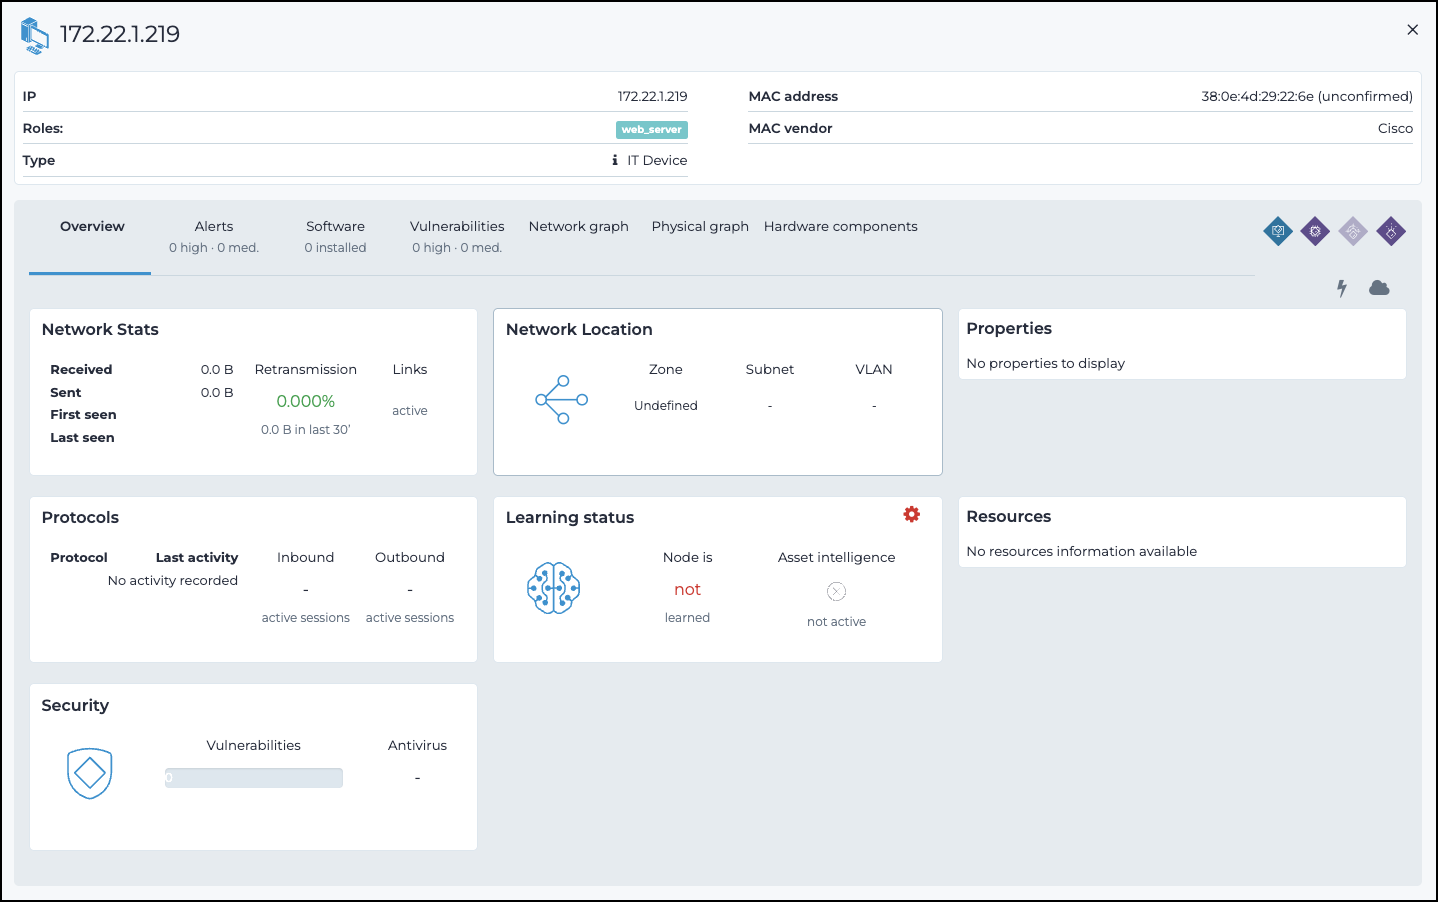The image size is (1438, 902).
Task: Click the shield icon in Security card
Action: pos(90,773)
